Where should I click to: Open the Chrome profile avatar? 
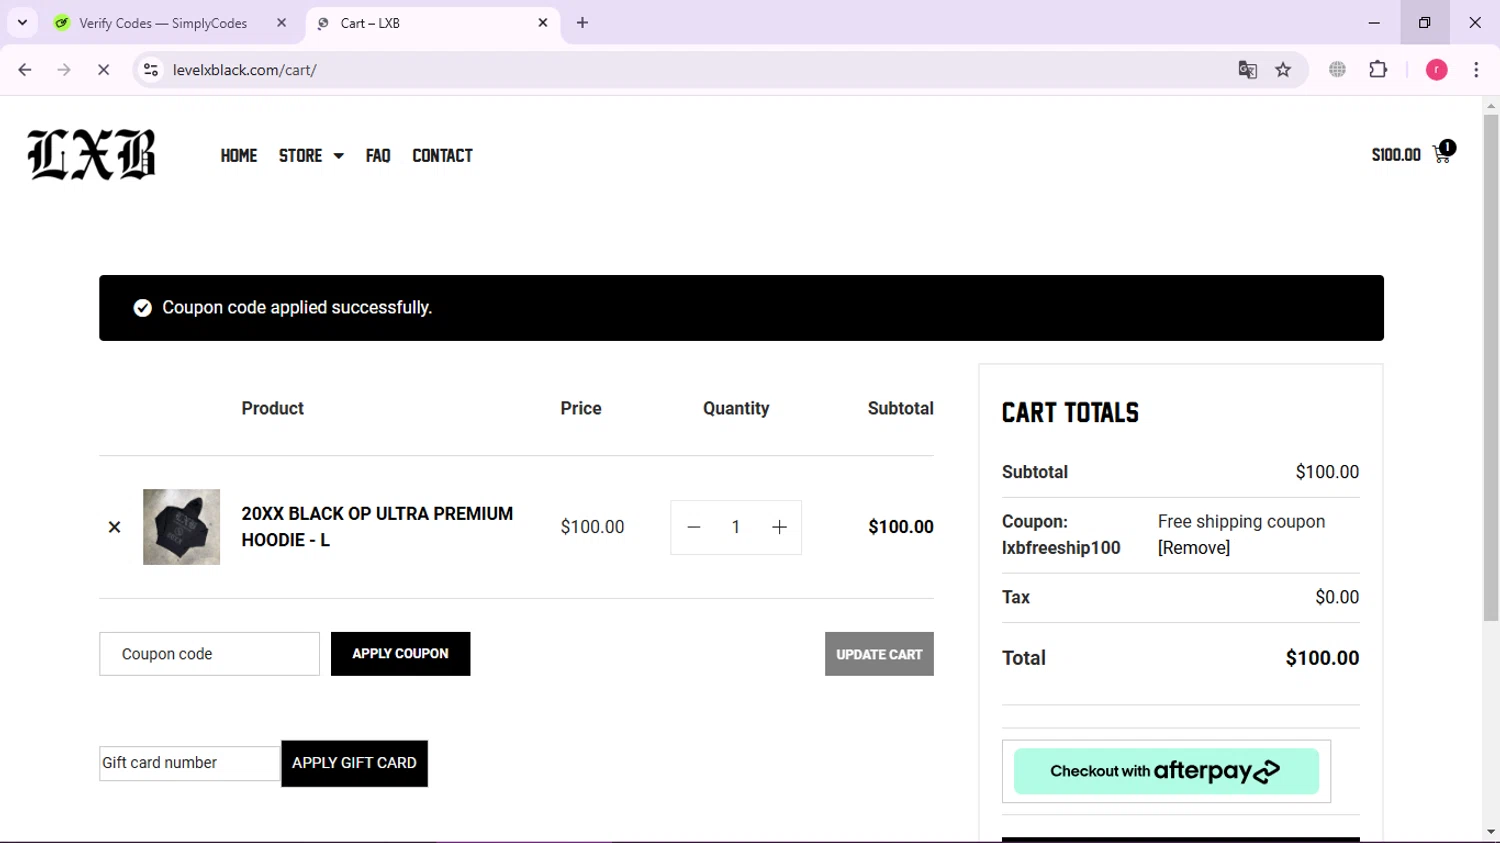[x=1436, y=70]
